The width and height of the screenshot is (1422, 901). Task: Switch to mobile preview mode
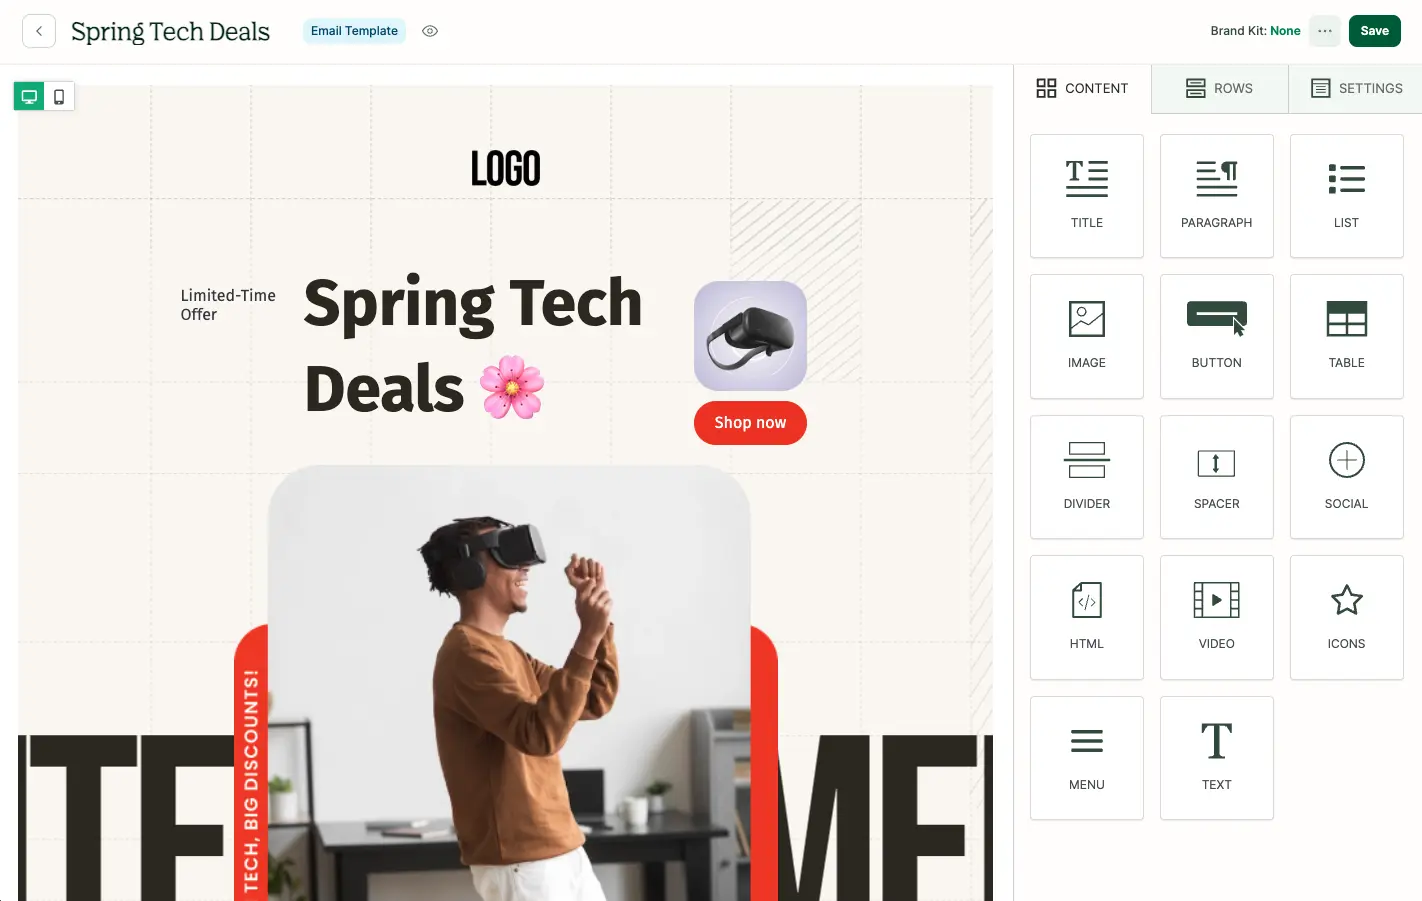[x=59, y=97]
